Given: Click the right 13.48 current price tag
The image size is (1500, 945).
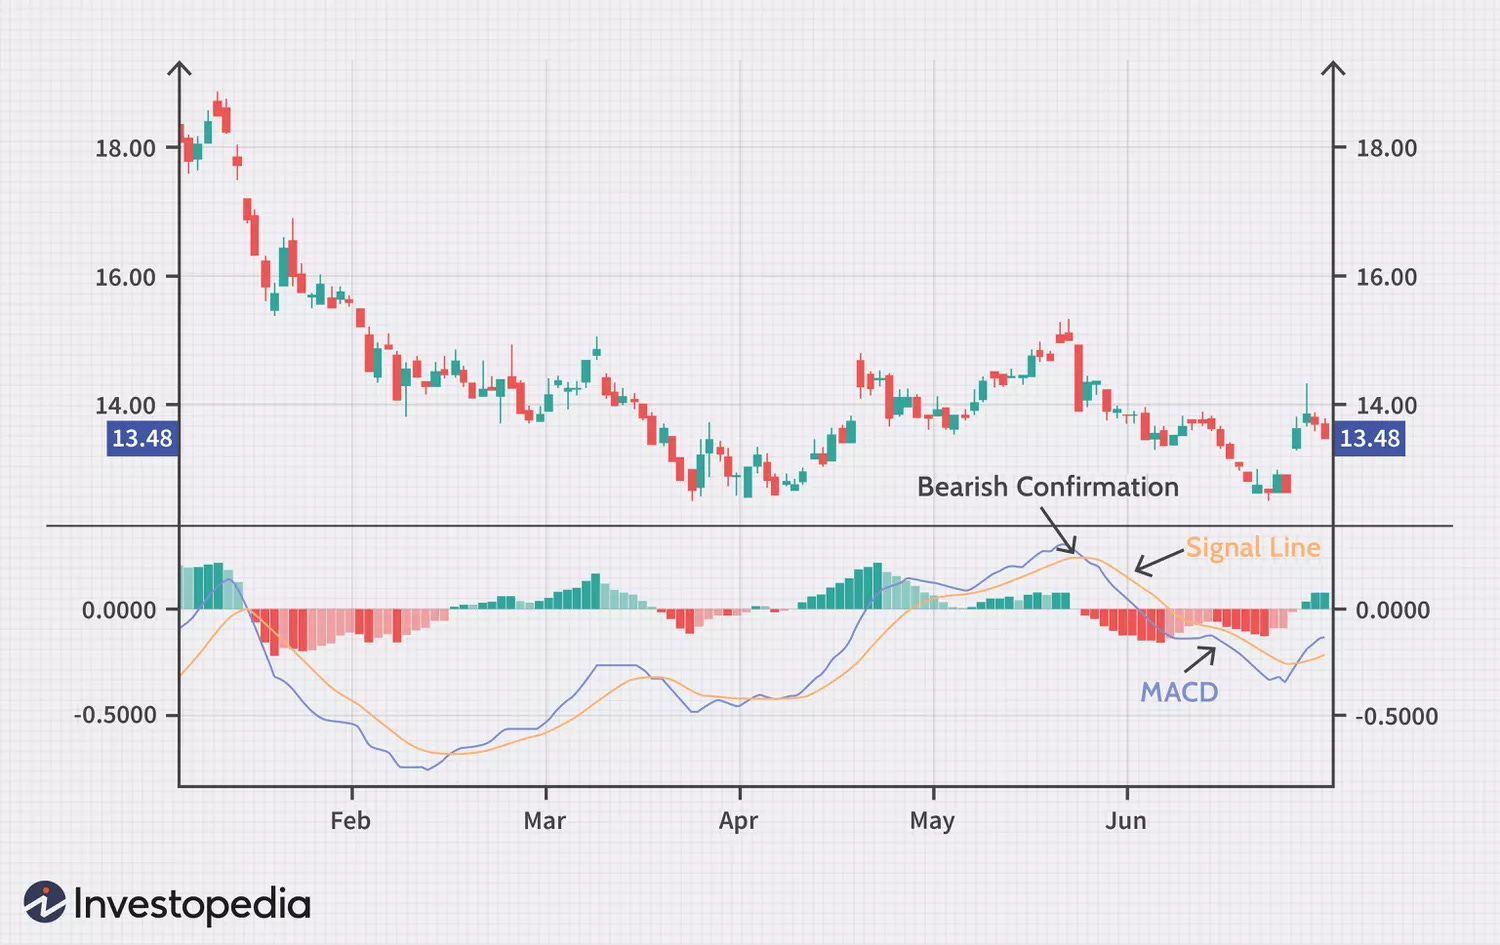Looking at the screenshot, I should 1369,438.
